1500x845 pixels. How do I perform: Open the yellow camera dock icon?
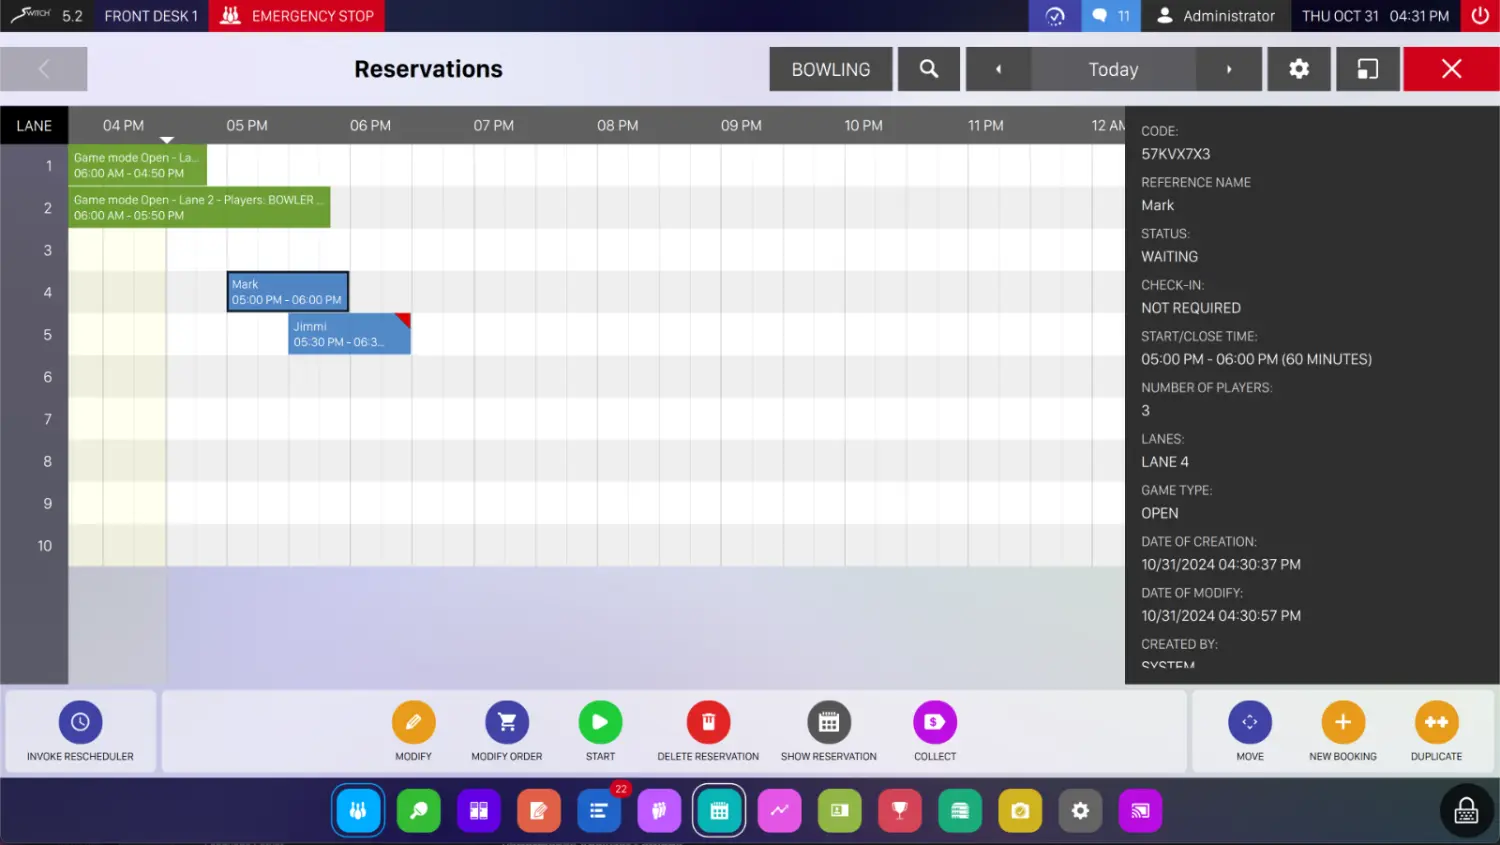1020,811
